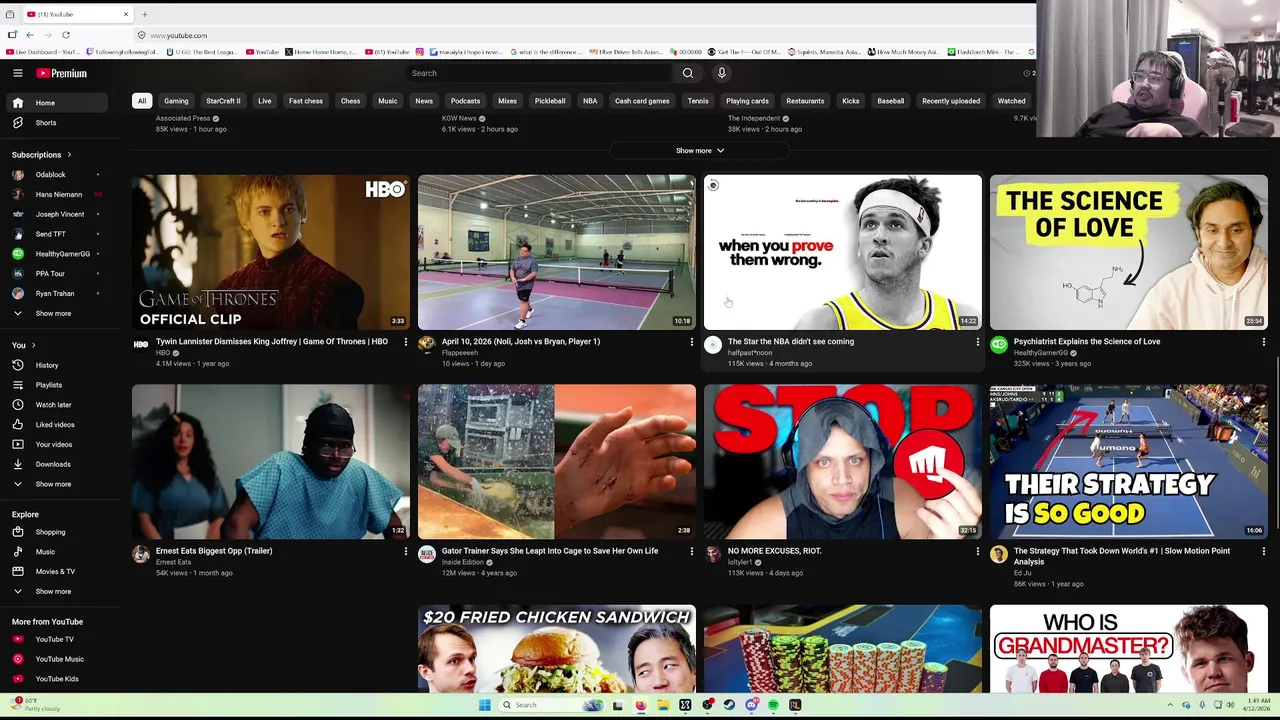
Task: Open Odablock subscription channel
Action: coord(56,175)
